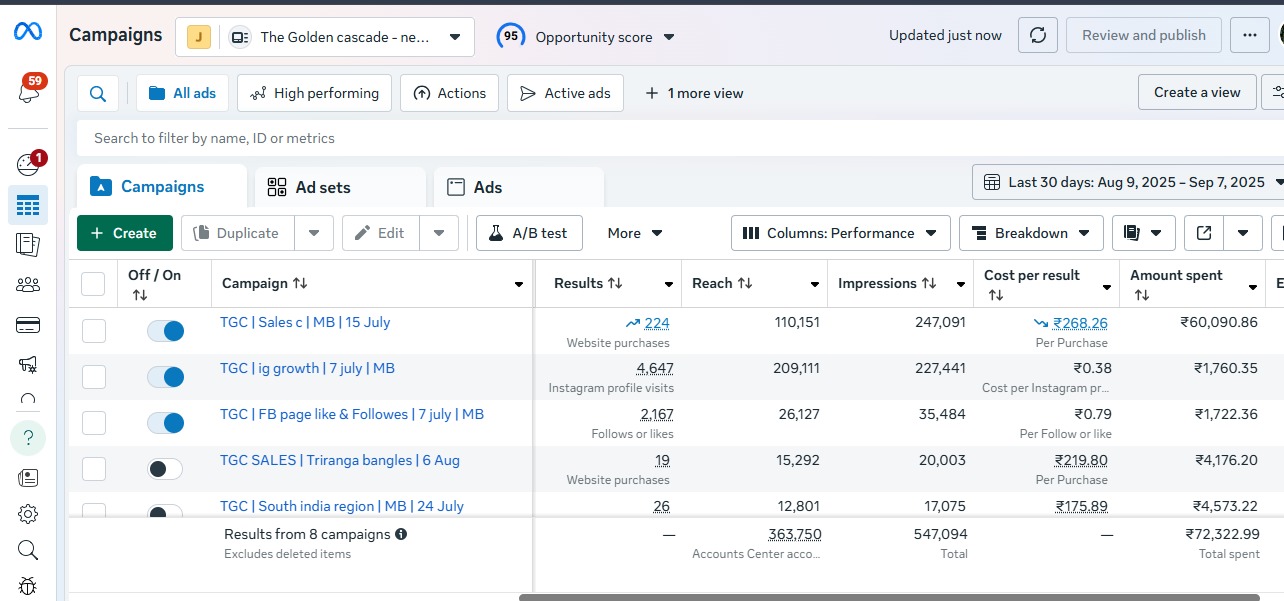Open the three-dot more options button
Screen dimensions: 1284x601
tap(1249, 35)
